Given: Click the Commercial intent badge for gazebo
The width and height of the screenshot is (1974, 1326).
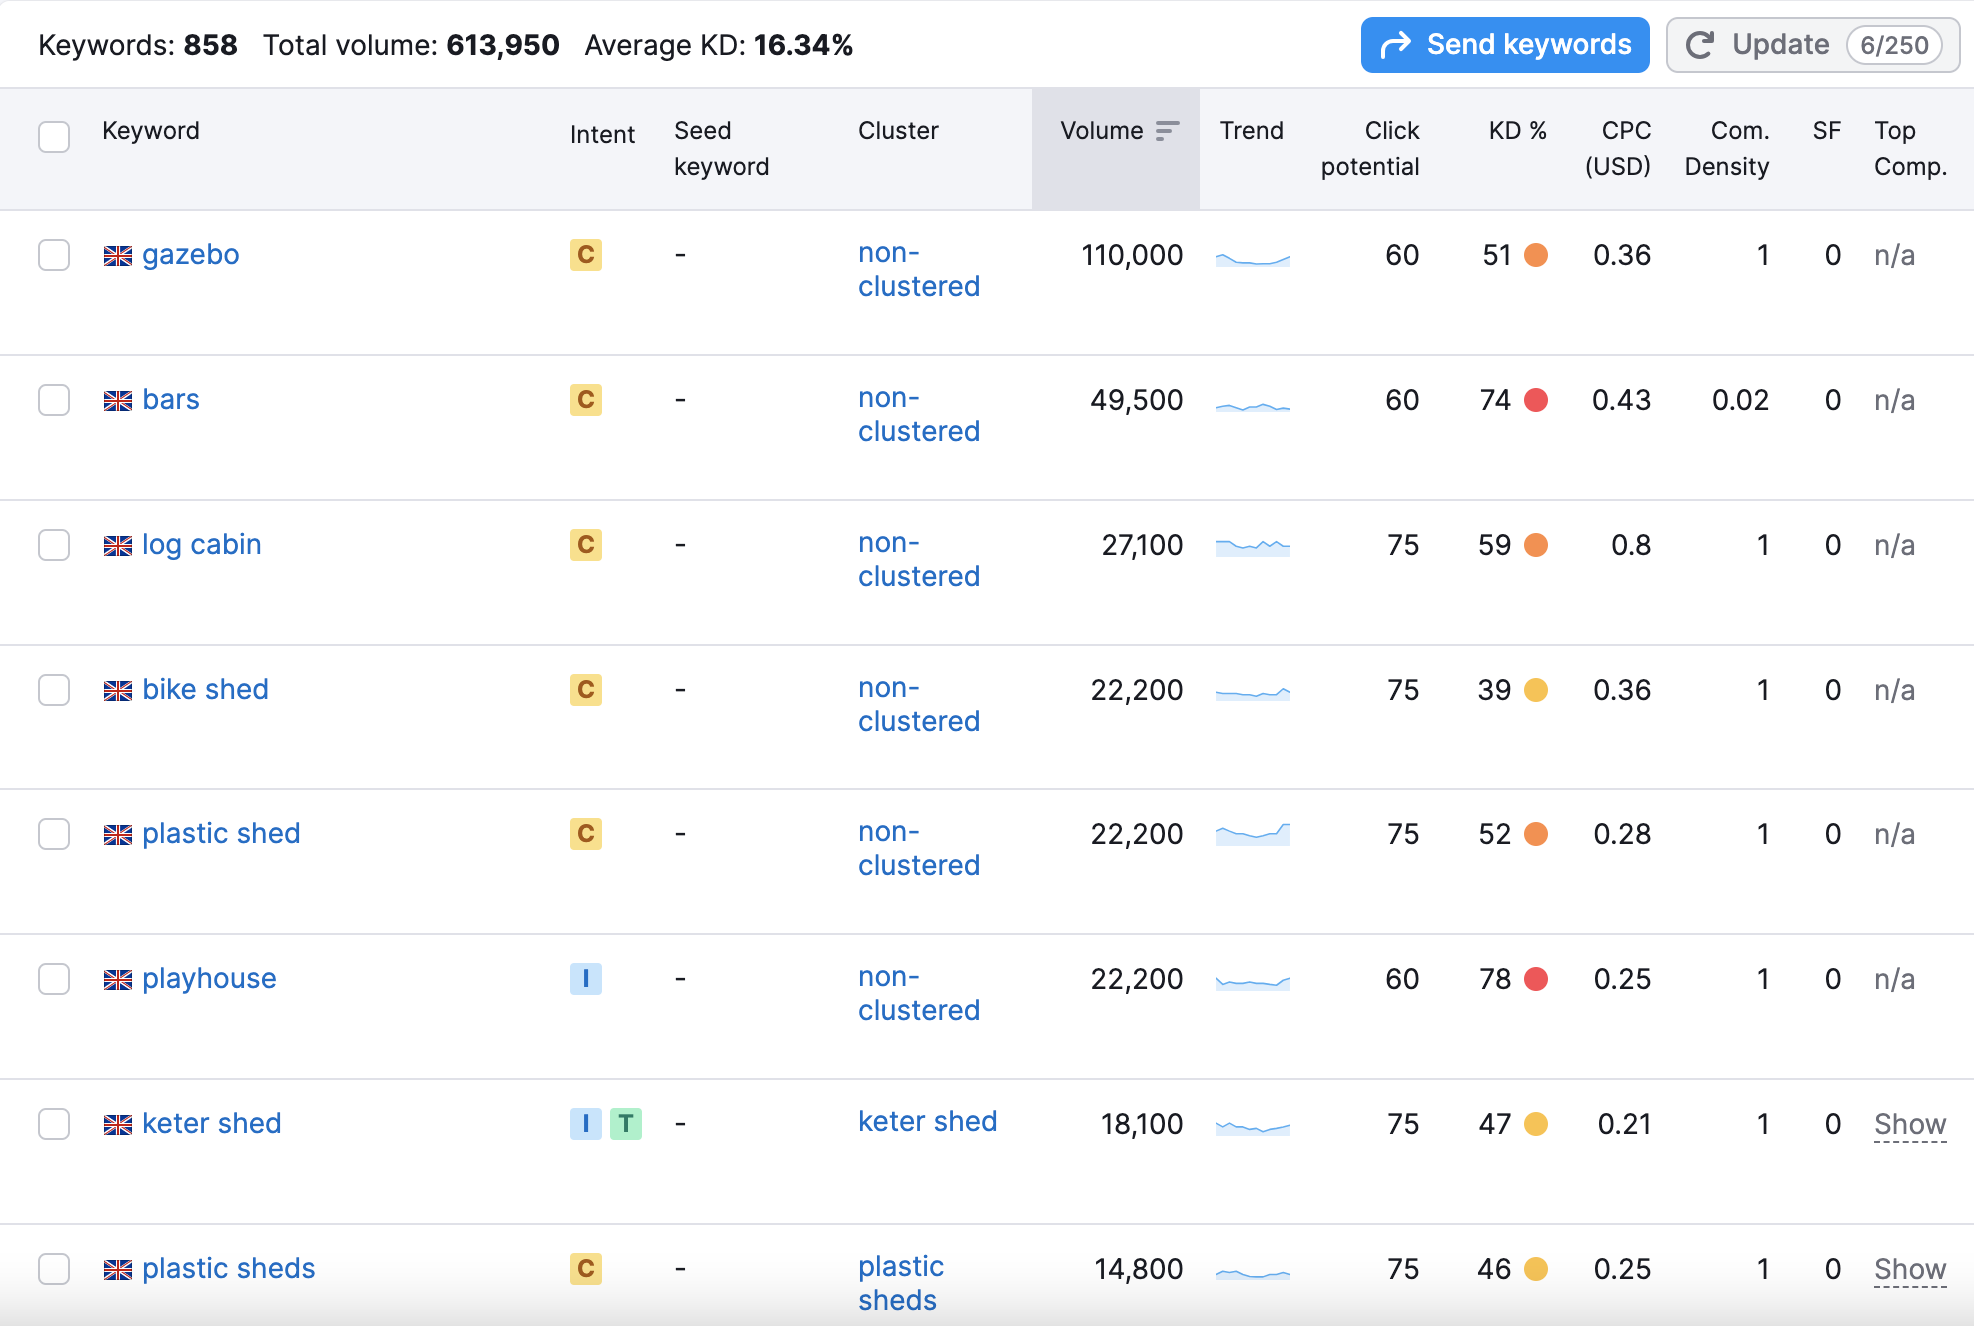Looking at the screenshot, I should (586, 255).
